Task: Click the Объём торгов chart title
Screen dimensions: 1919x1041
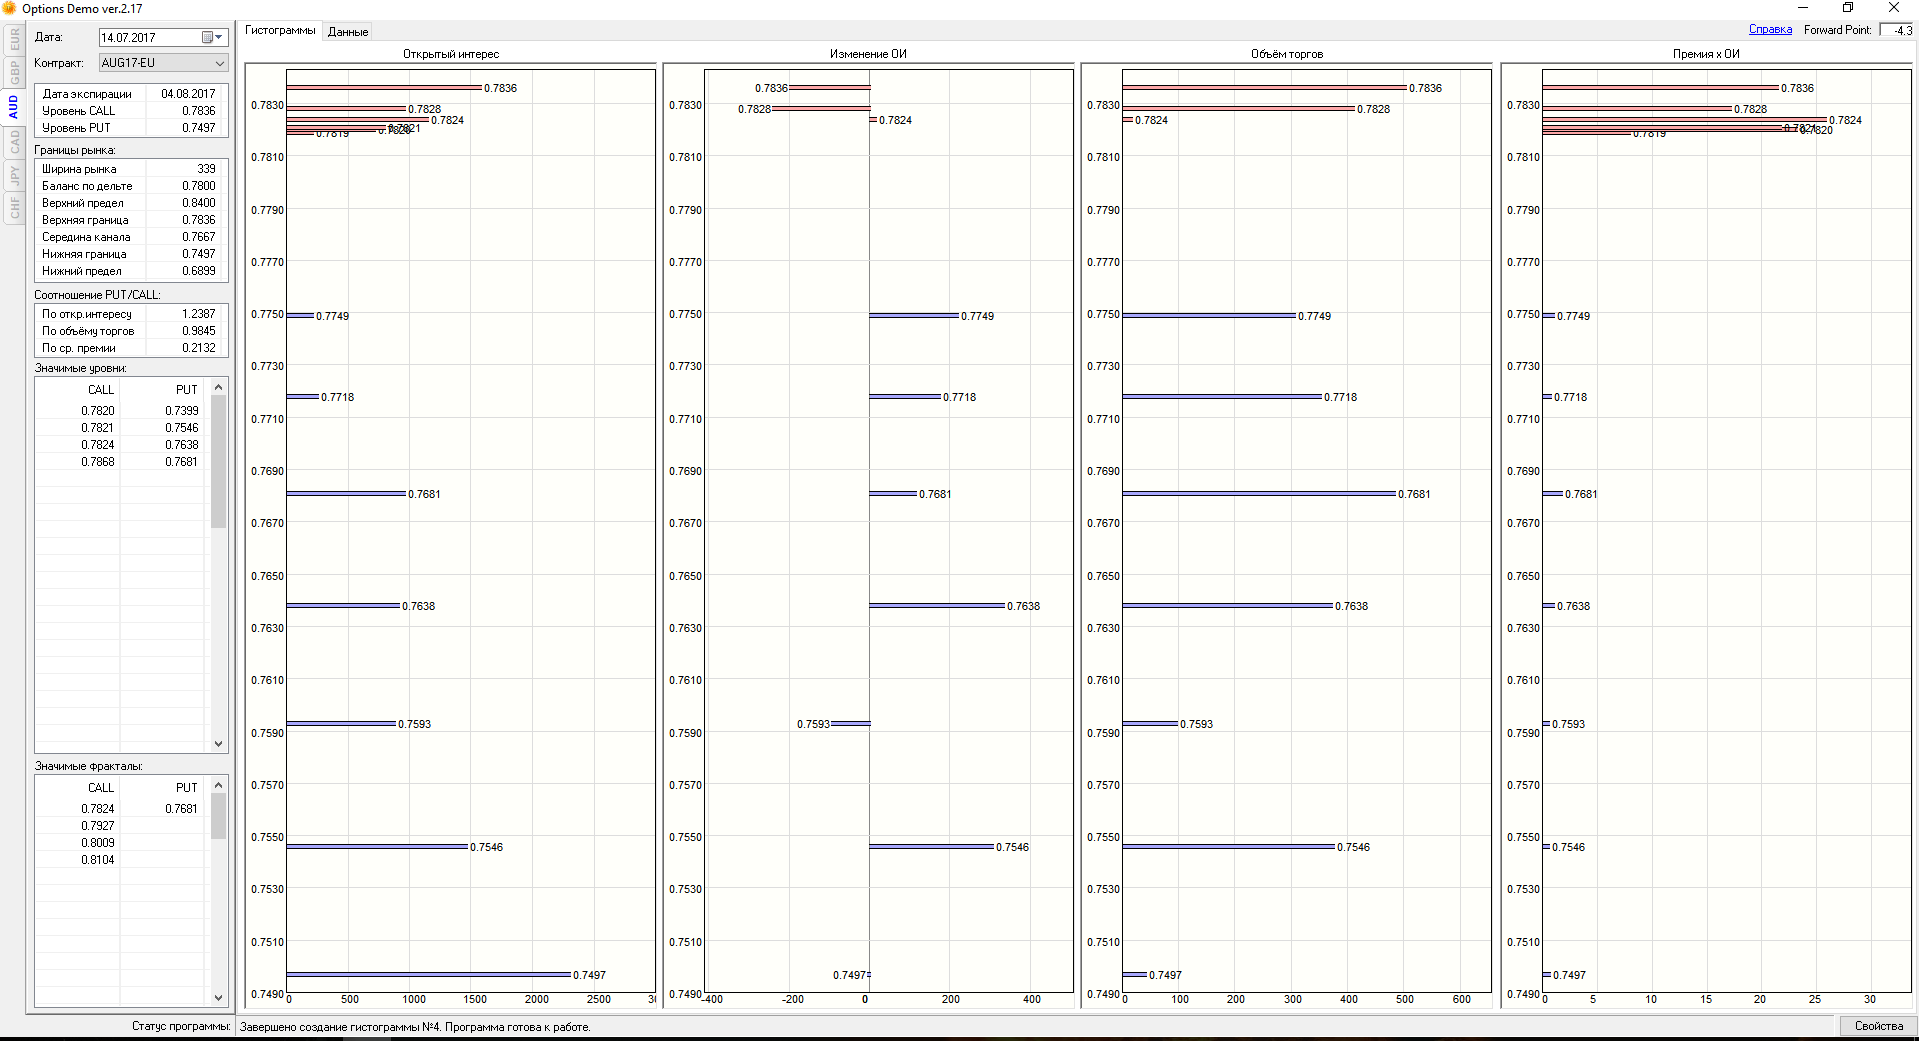Action: point(1287,54)
